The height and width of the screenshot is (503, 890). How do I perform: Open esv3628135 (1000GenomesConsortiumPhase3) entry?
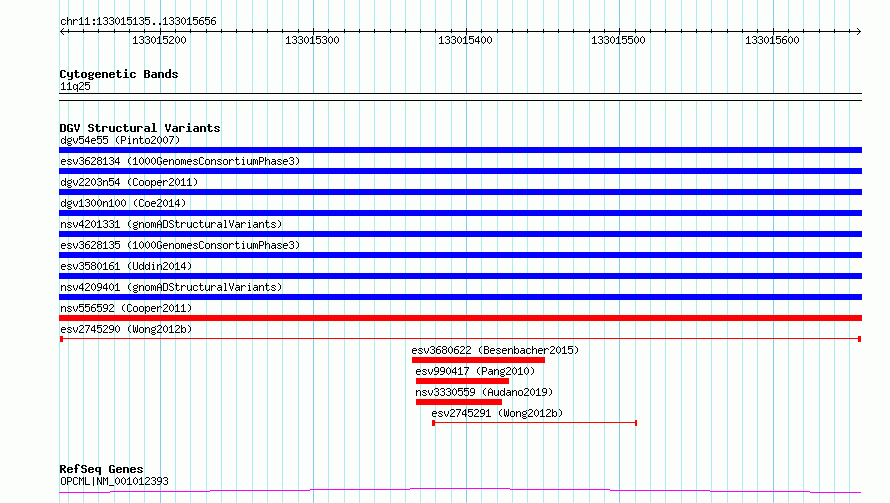[x=180, y=245]
